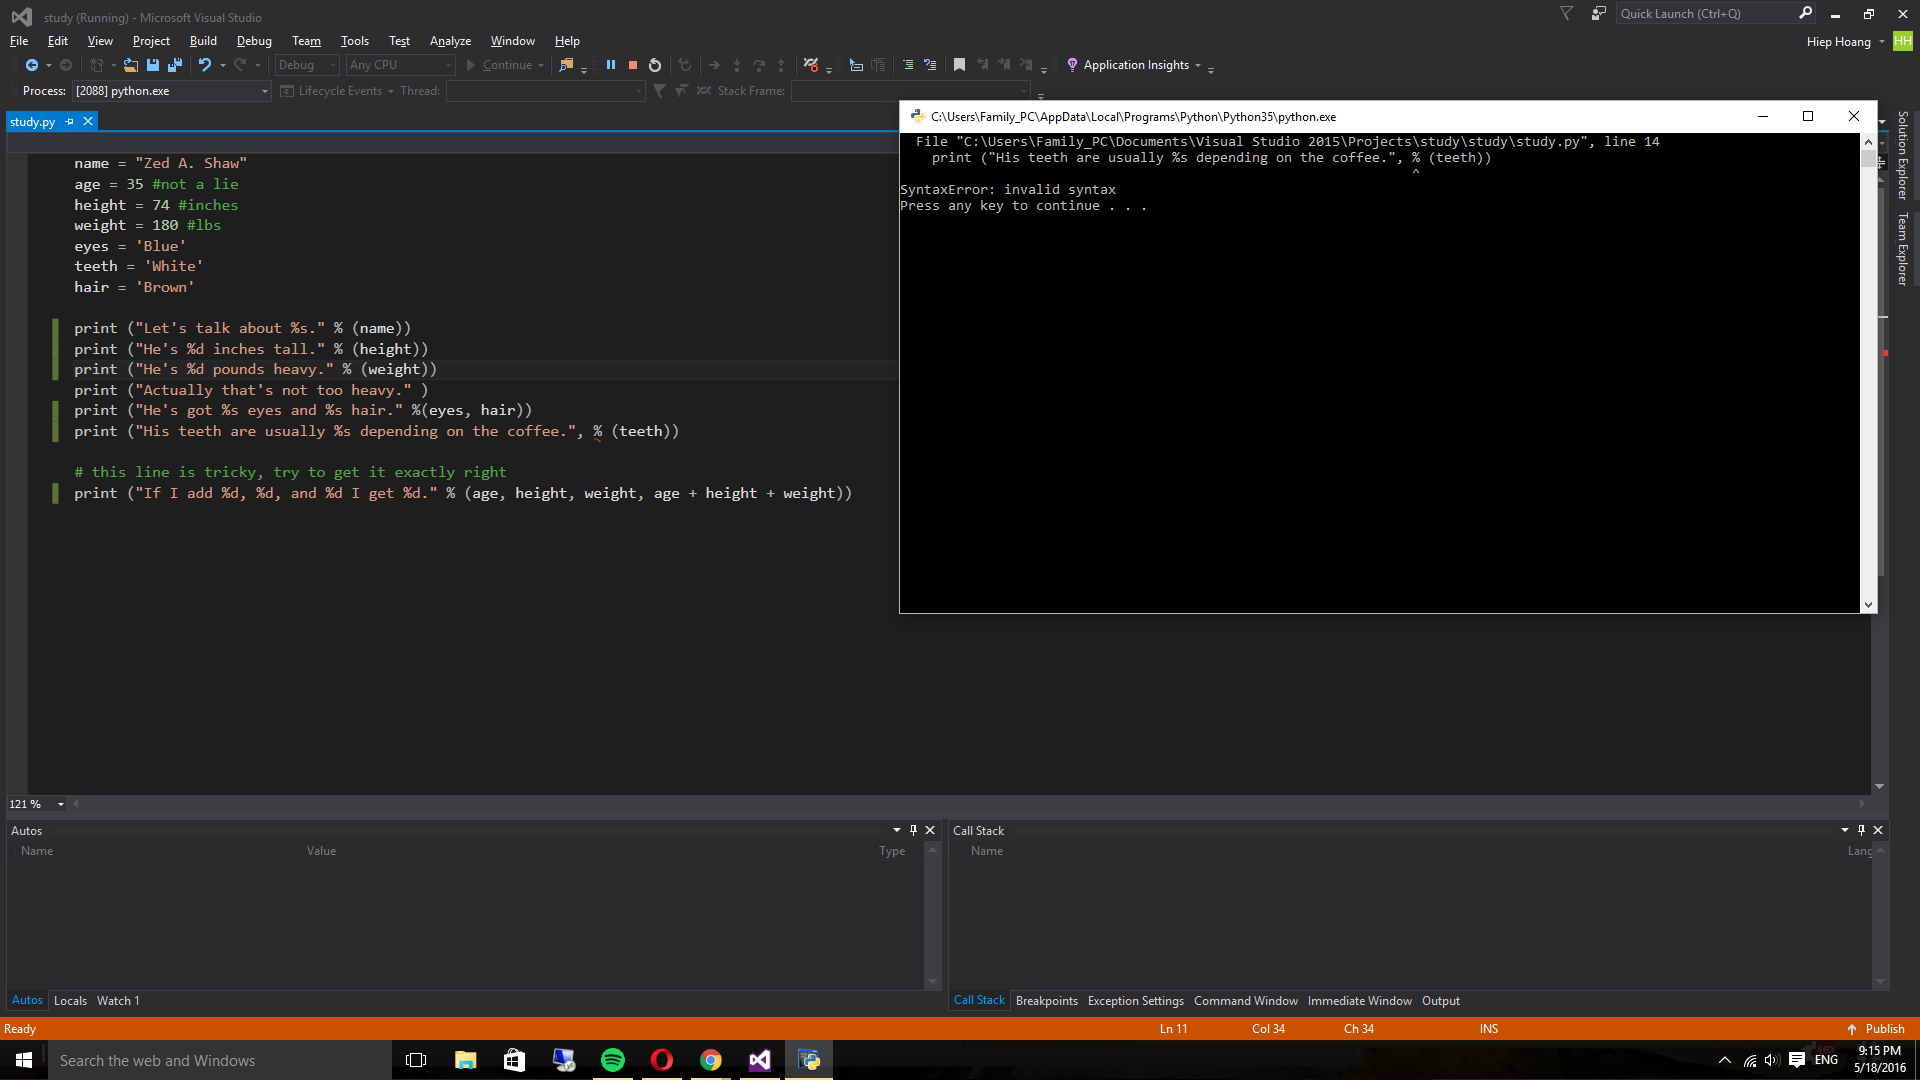Viewport: 1920px width, 1080px height.
Task: Open Spotify from the taskbar
Action: (x=613, y=1060)
